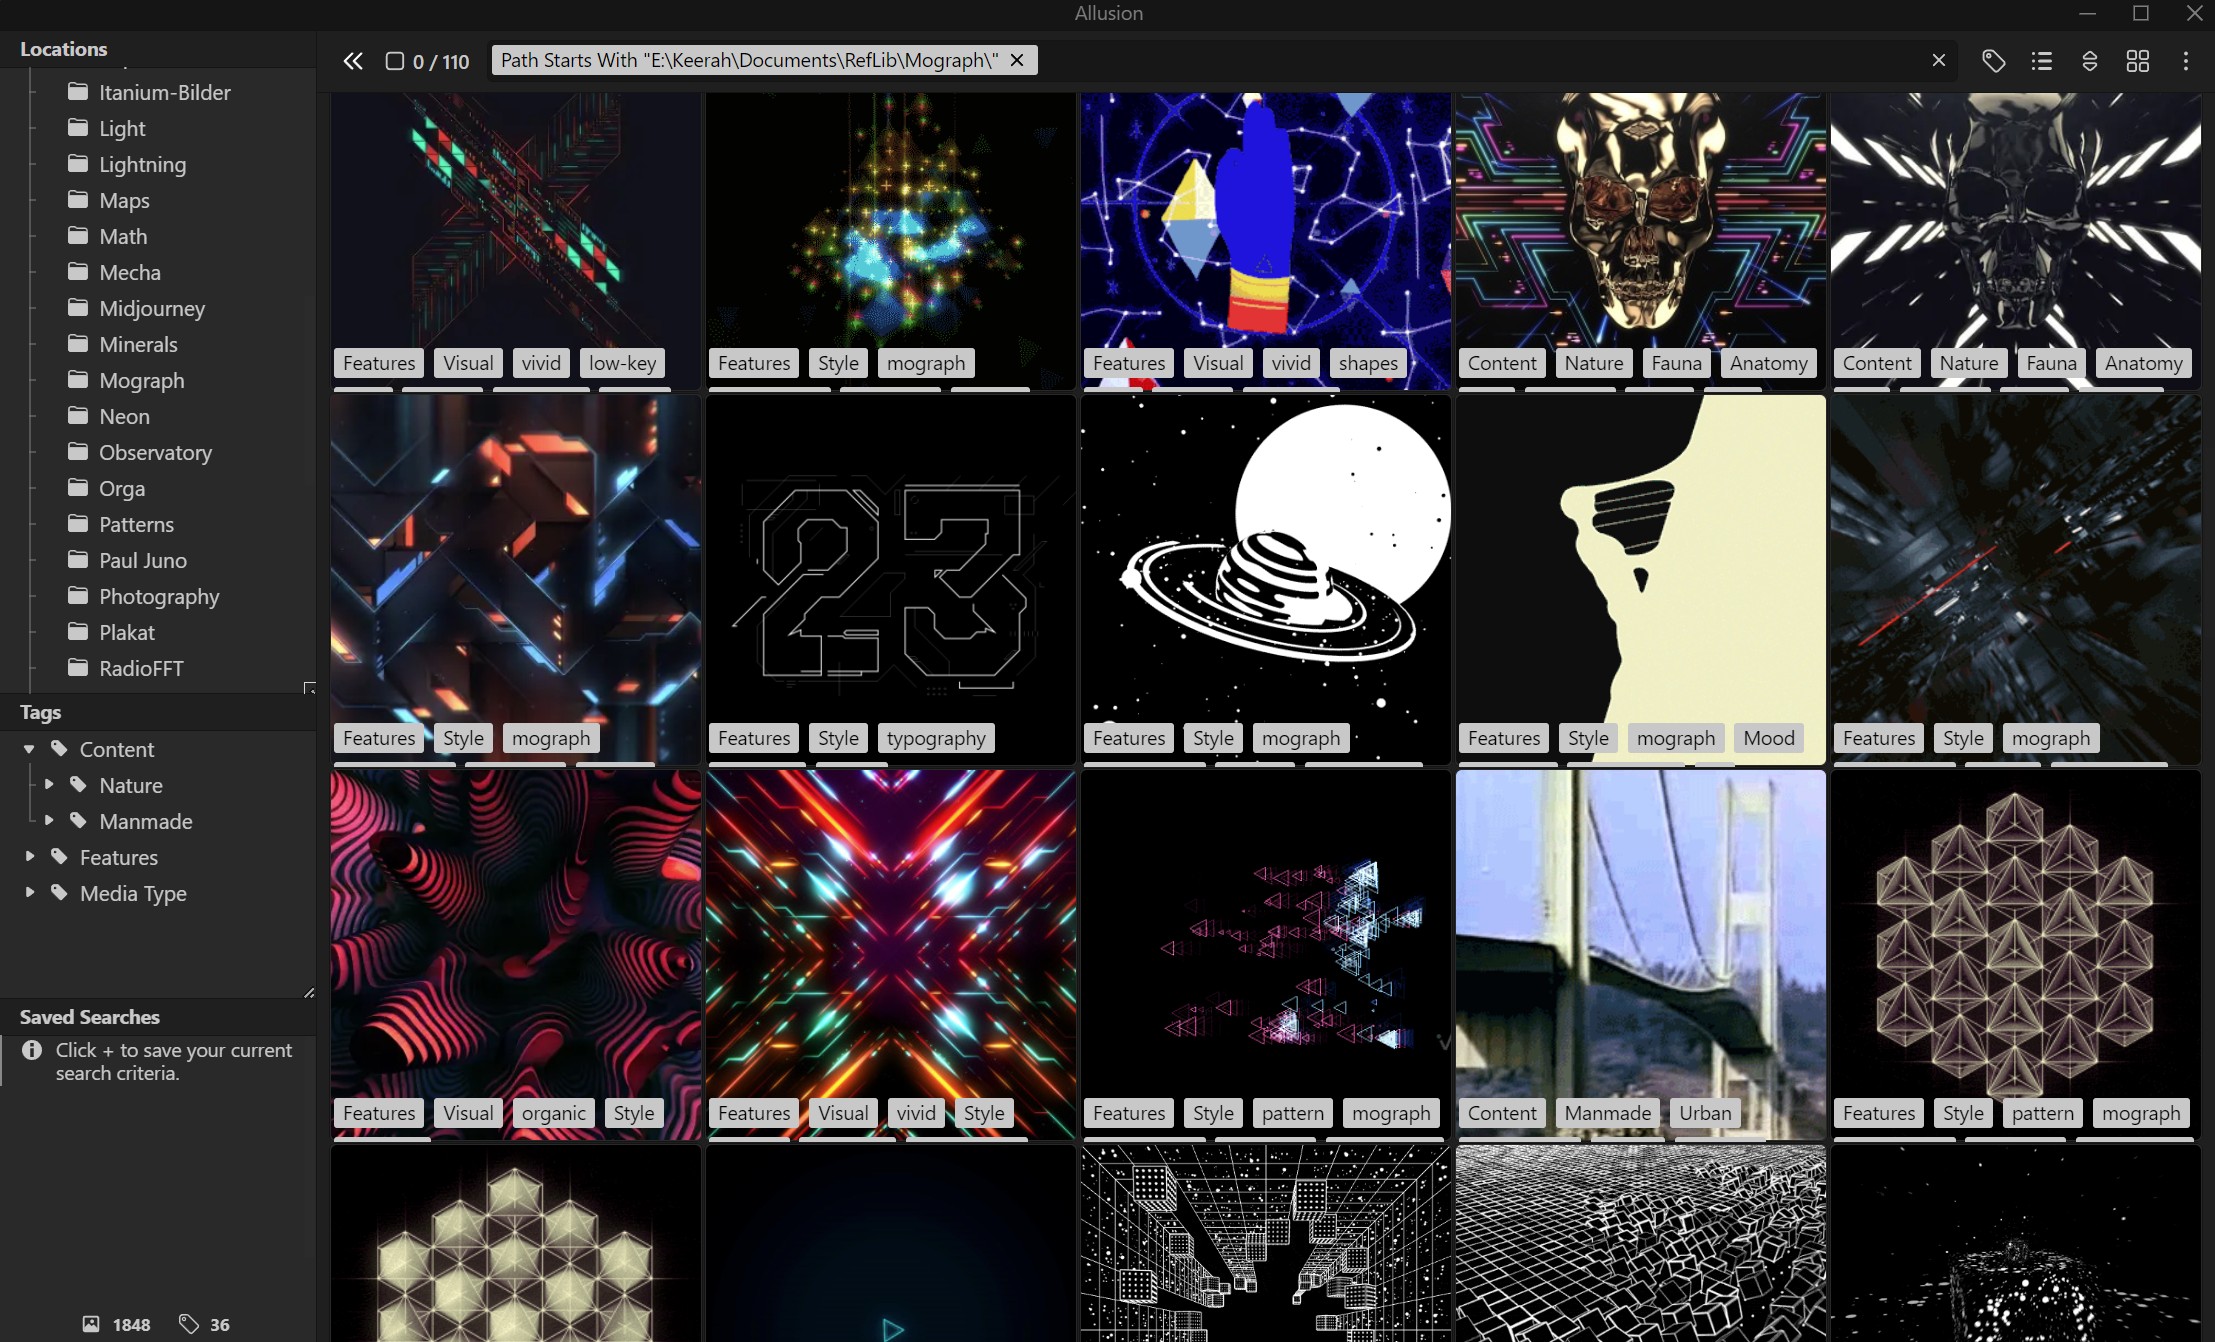Screen dimensions: 2215x1342
Task: Select the Media Type tag icon
Action: point(59,893)
